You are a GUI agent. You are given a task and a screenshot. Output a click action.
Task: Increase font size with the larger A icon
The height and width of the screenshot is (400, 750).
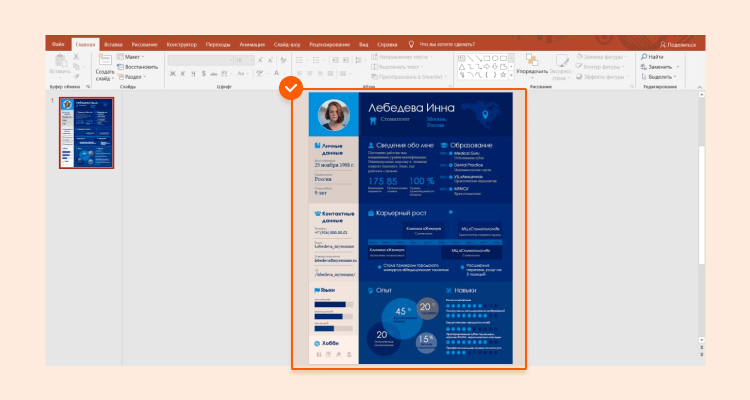tap(260, 60)
